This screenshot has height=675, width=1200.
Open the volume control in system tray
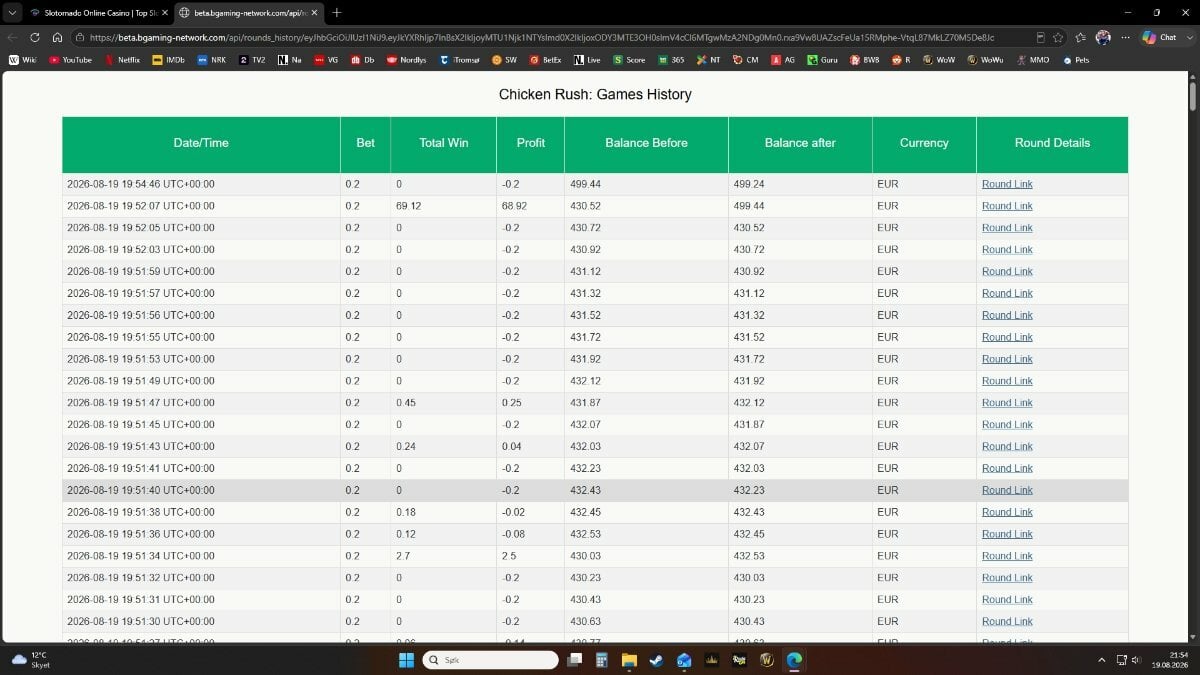(1136, 660)
